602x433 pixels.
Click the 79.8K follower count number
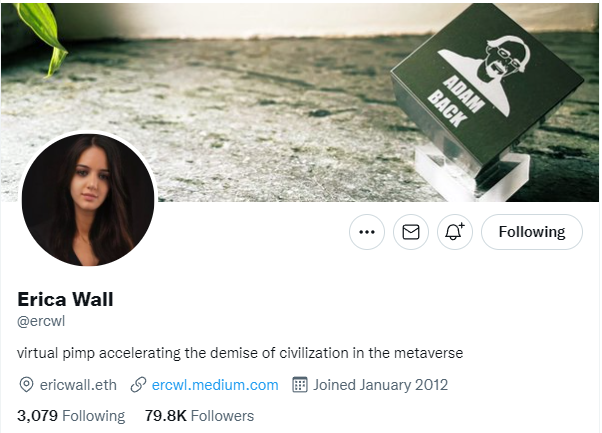pyautogui.click(x=165, y=416)
